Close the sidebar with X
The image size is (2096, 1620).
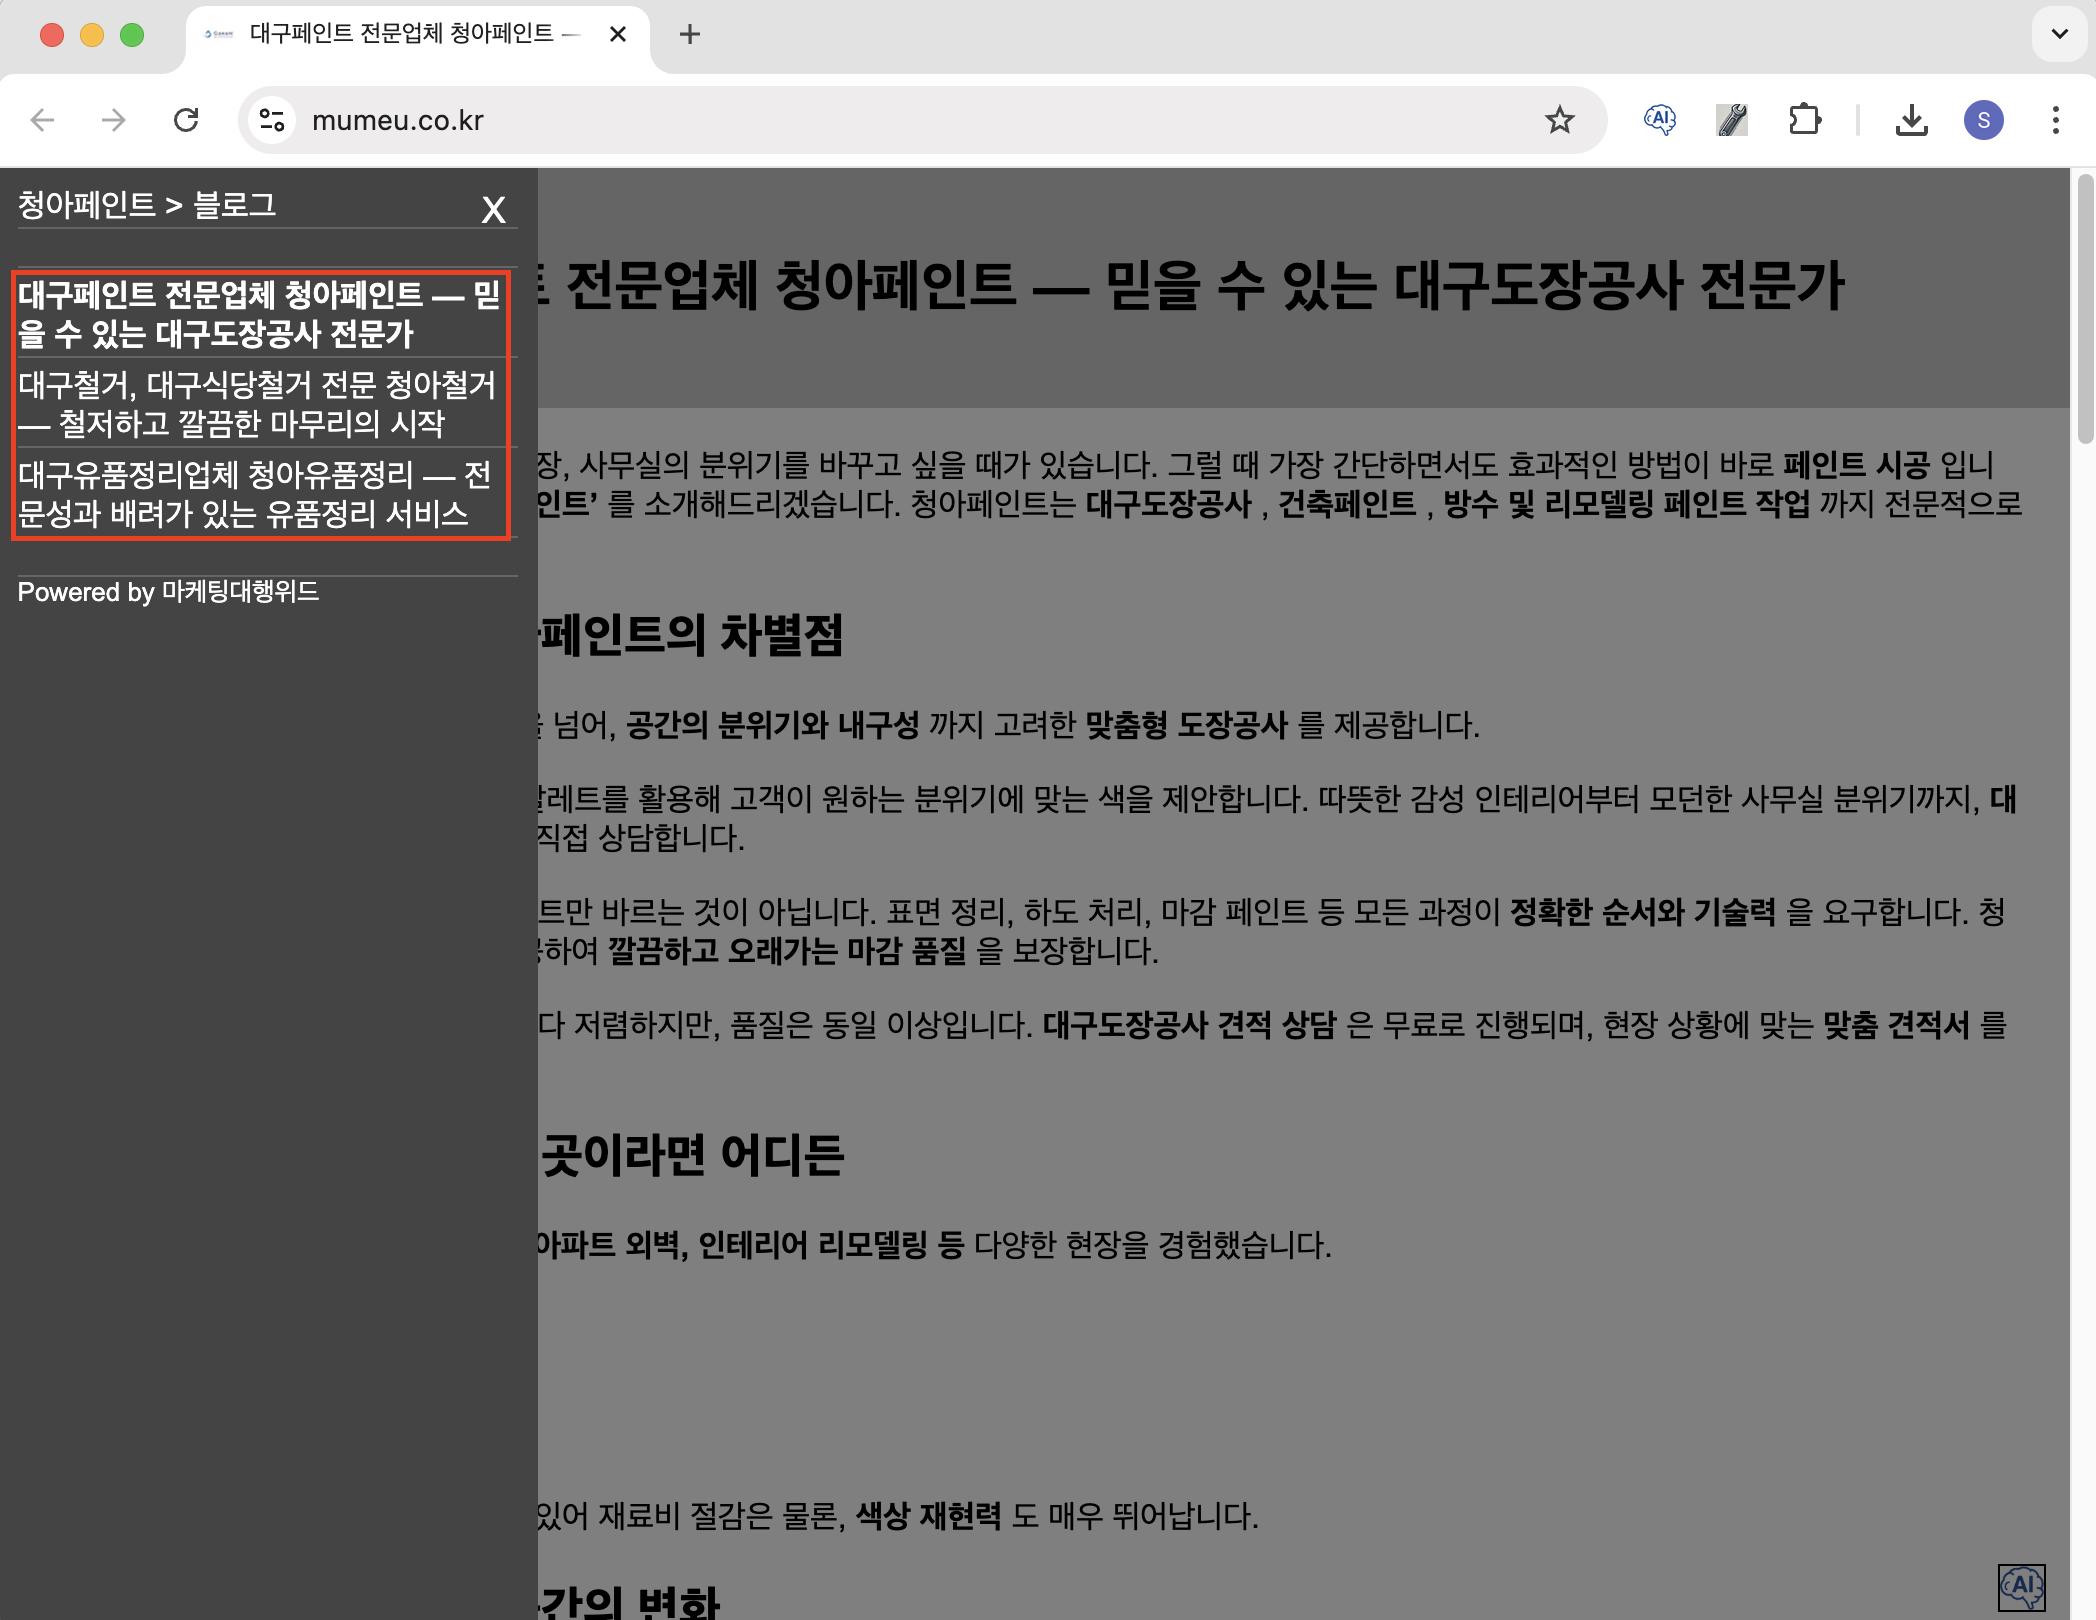[x=493, y=210]
